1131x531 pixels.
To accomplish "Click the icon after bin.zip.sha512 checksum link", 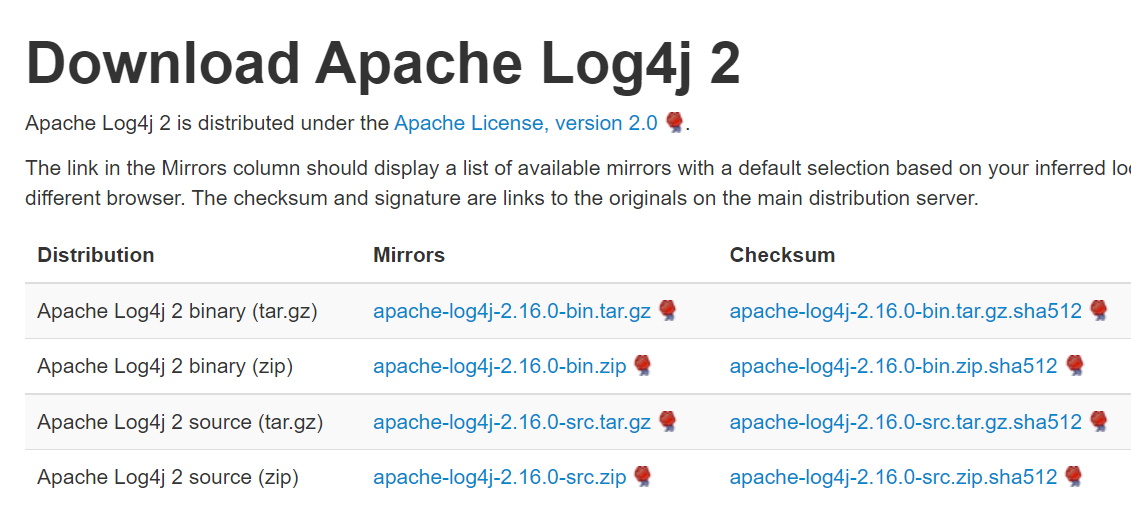I will click(1074, 365).
